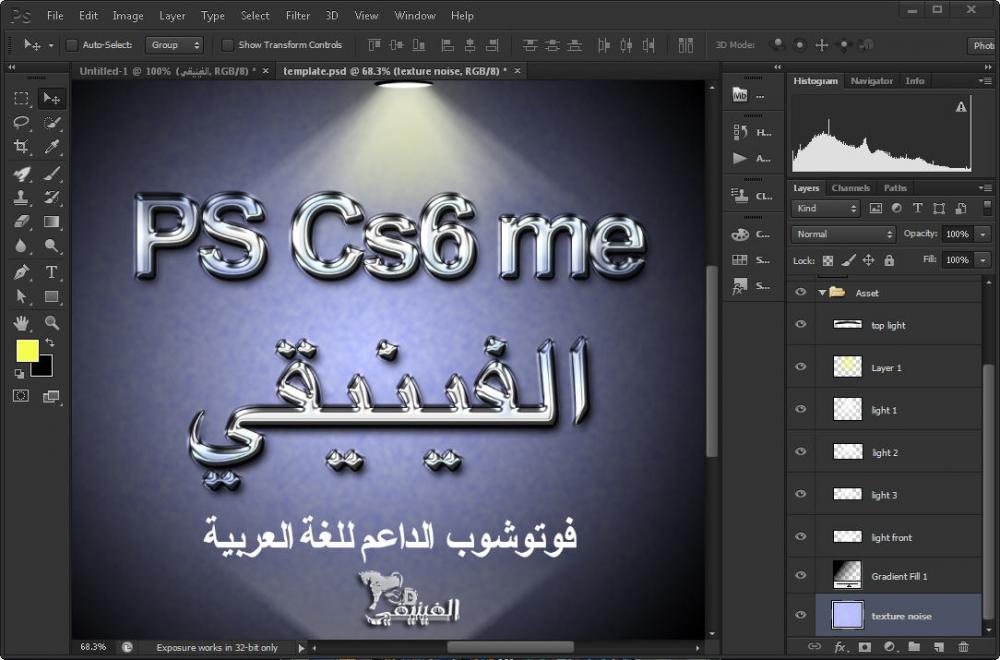Image resolution: width=1000 pixels, height=660 pixels.
Task: Create a new layer from Layers panel
Action: tap(939, 647)
